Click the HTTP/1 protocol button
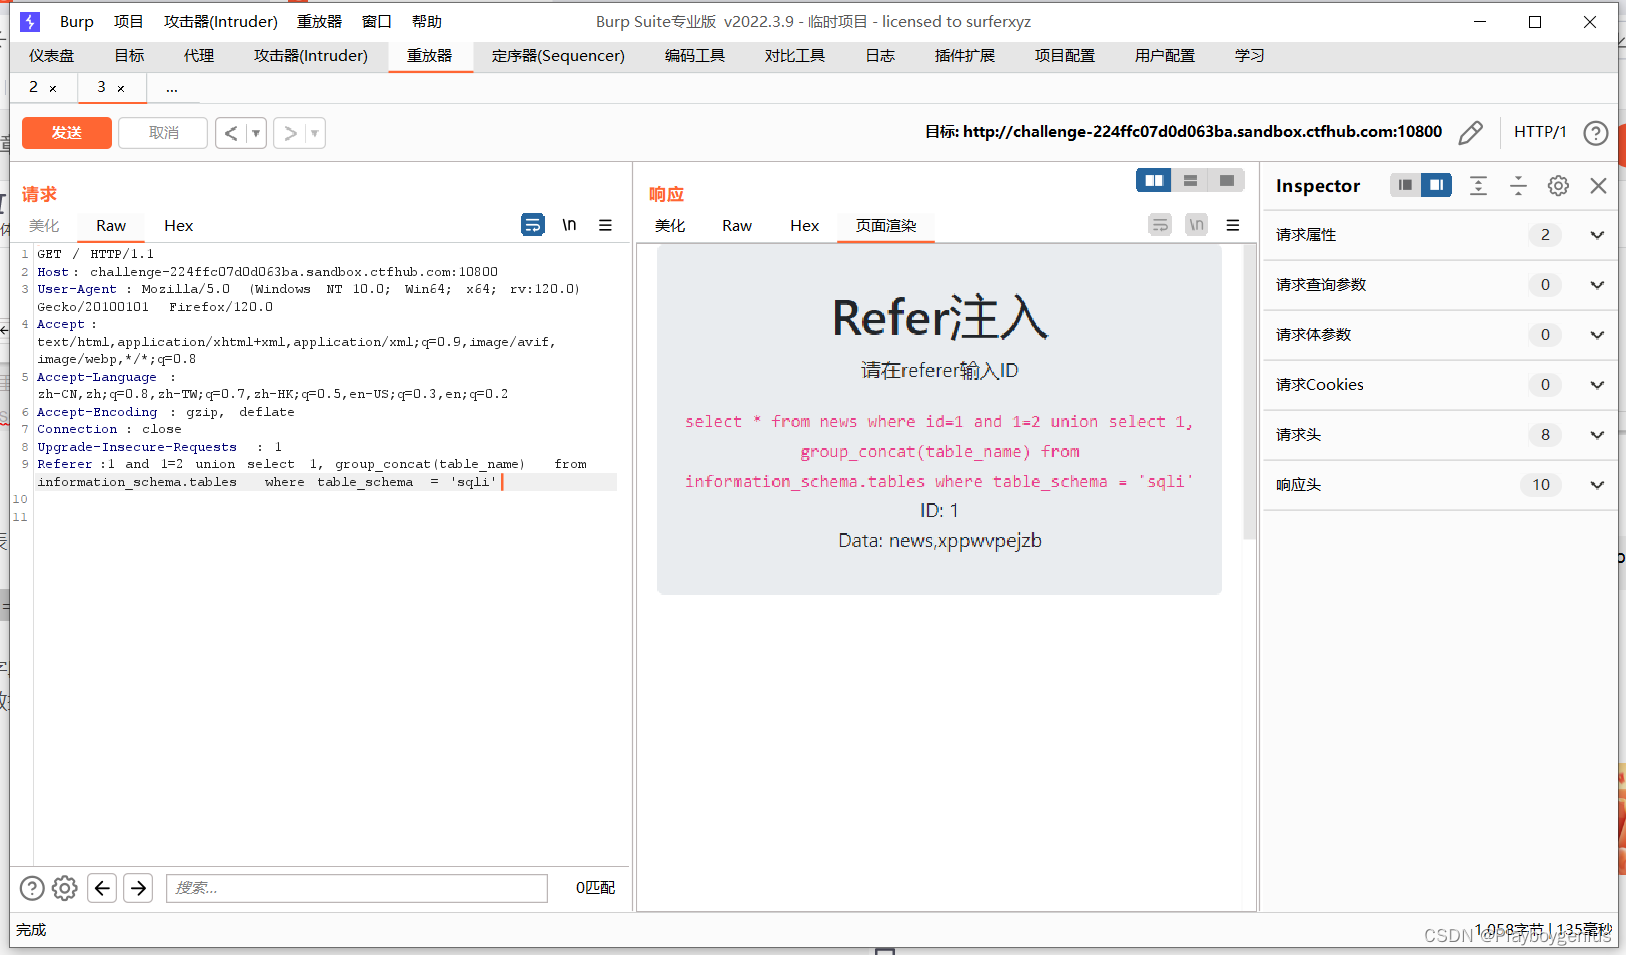The width and height of the screenshot is (1626, 955). 1540,132
